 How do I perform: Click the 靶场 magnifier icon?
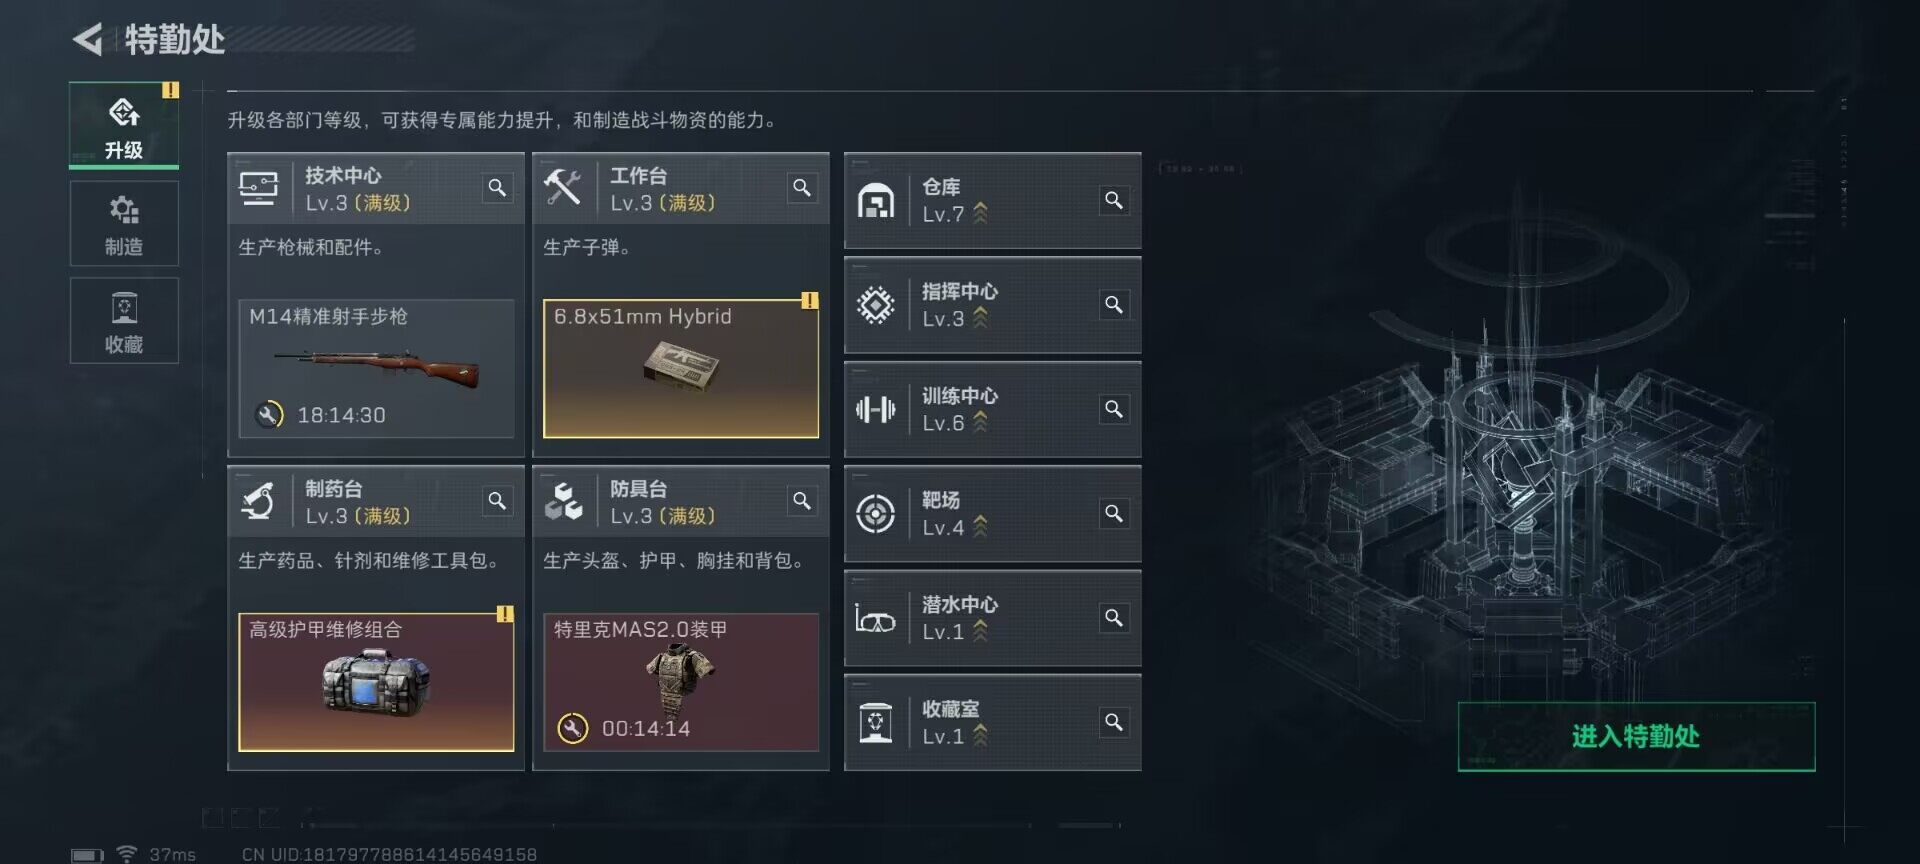click(1114, 514)
